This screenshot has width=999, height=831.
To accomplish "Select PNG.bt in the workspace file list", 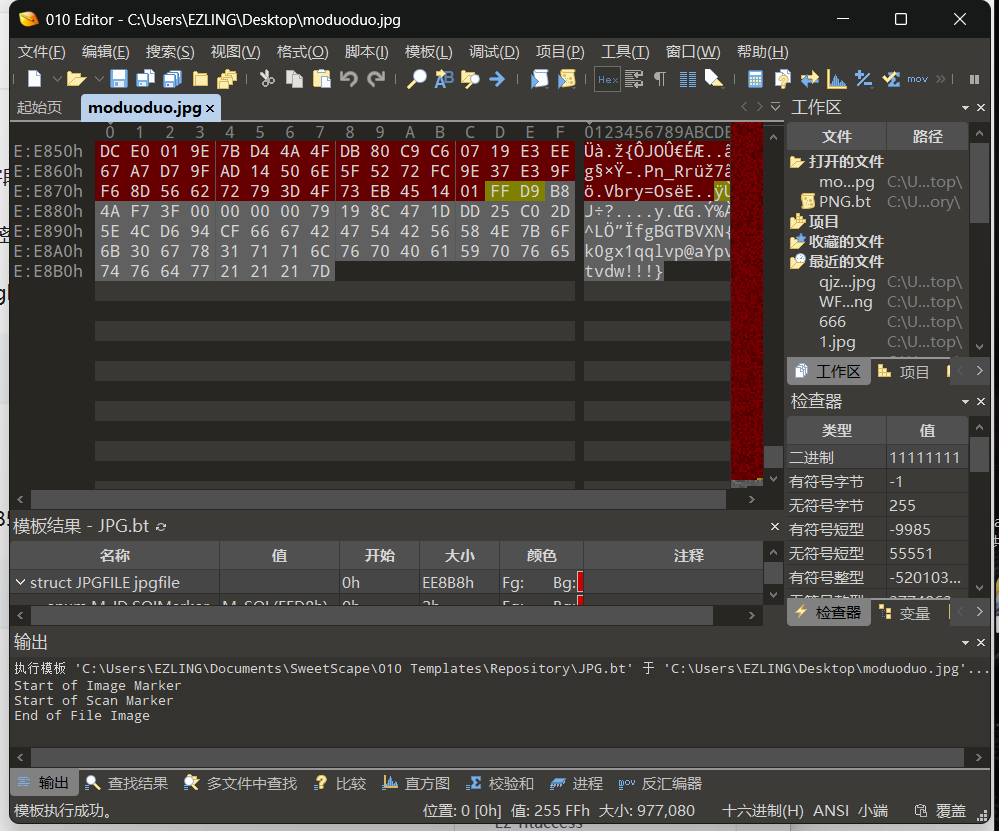I will [844, 202].
